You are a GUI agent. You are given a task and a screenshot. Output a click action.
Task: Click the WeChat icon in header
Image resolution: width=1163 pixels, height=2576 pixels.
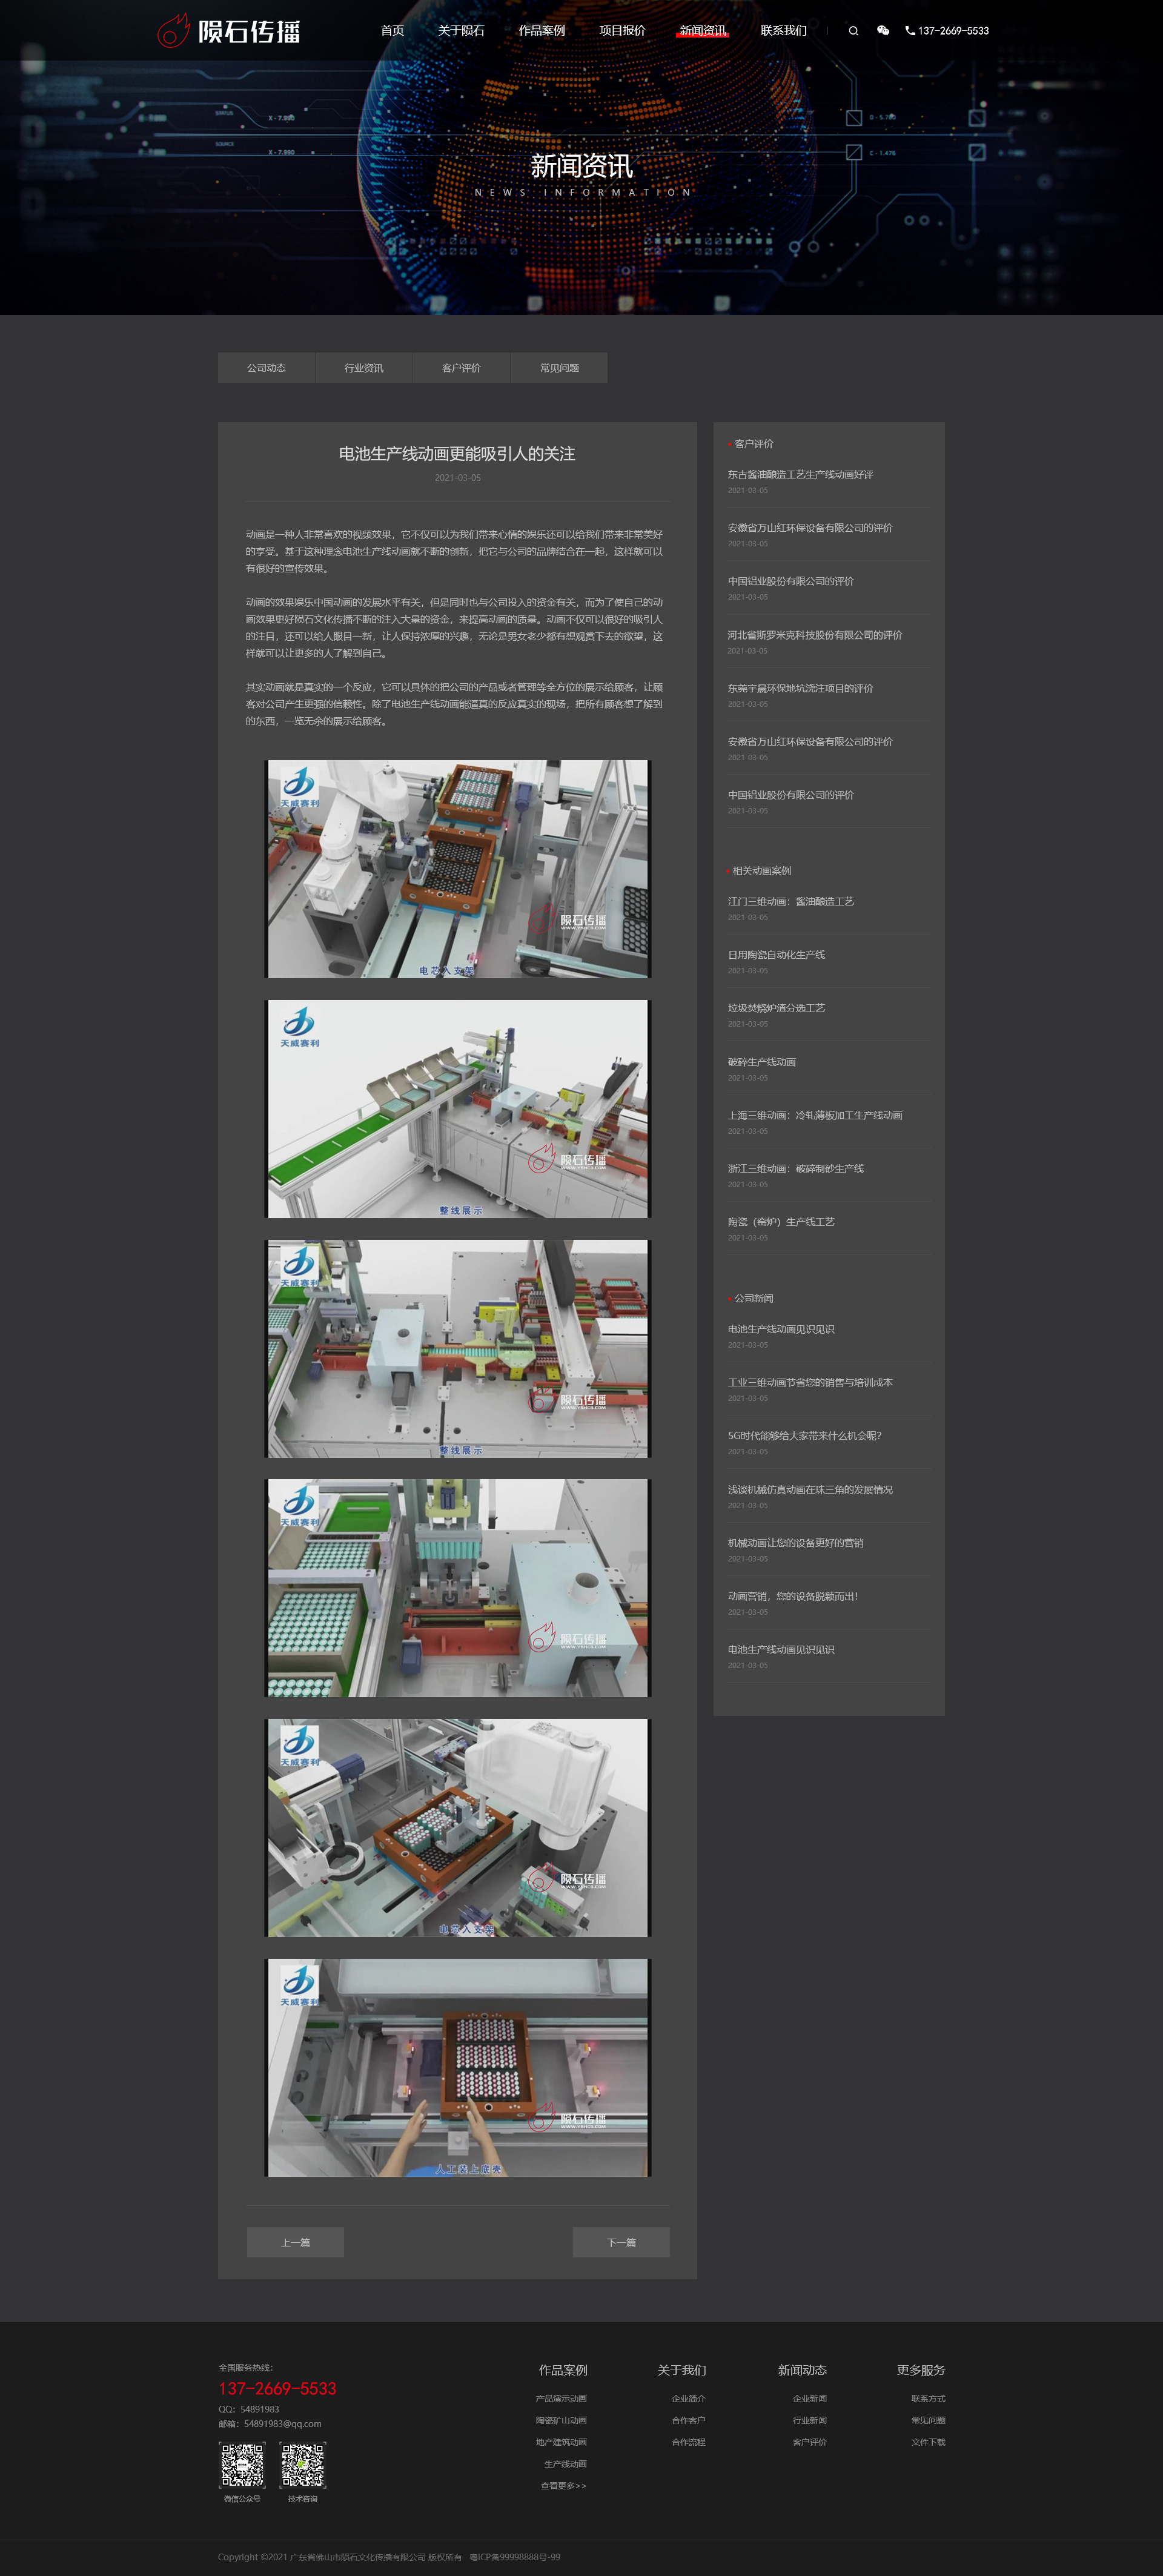[883, 31]
